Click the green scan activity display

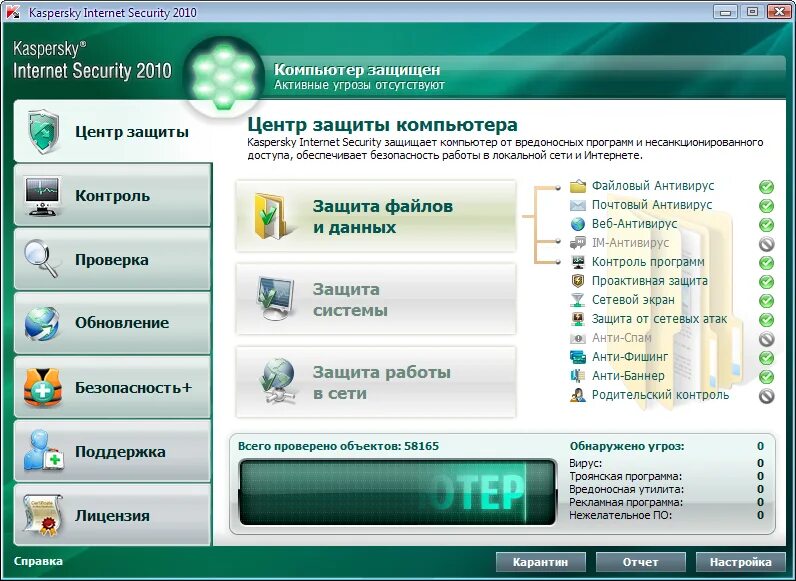(x=397, y=492)
